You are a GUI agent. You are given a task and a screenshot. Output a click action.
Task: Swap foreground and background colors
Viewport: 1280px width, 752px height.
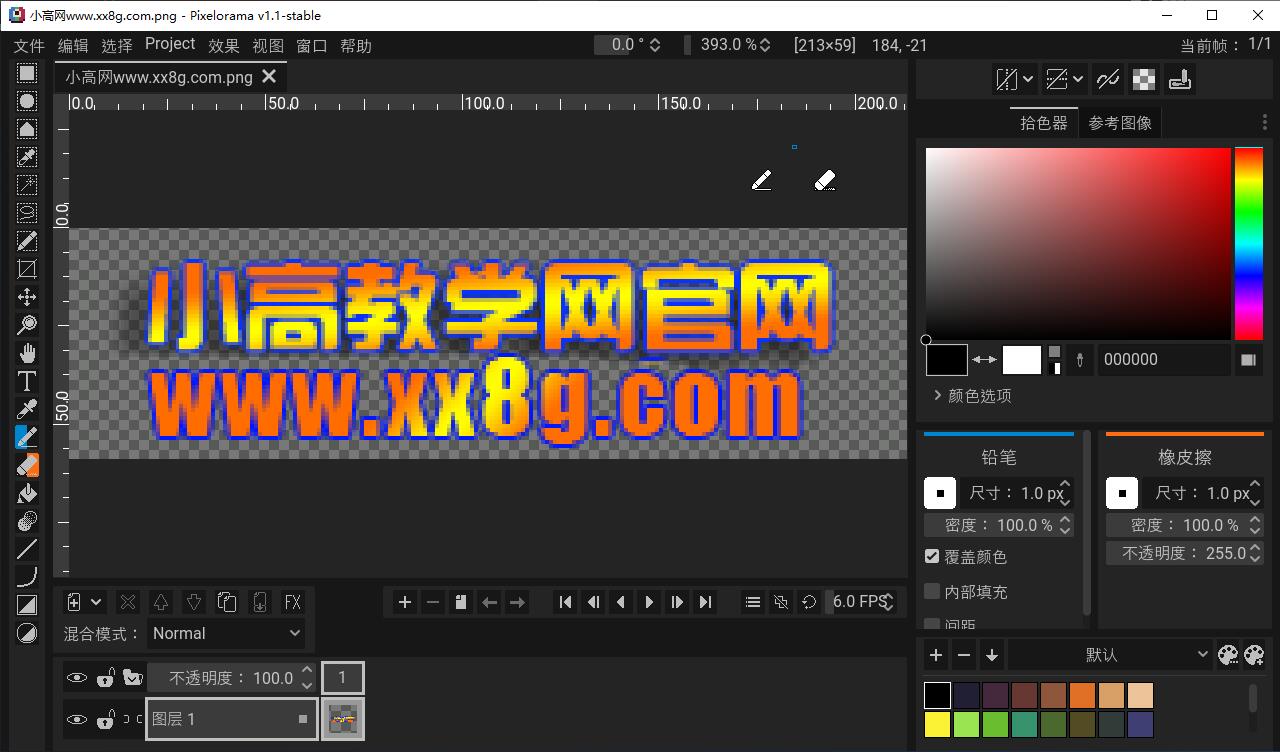point(984,360)
